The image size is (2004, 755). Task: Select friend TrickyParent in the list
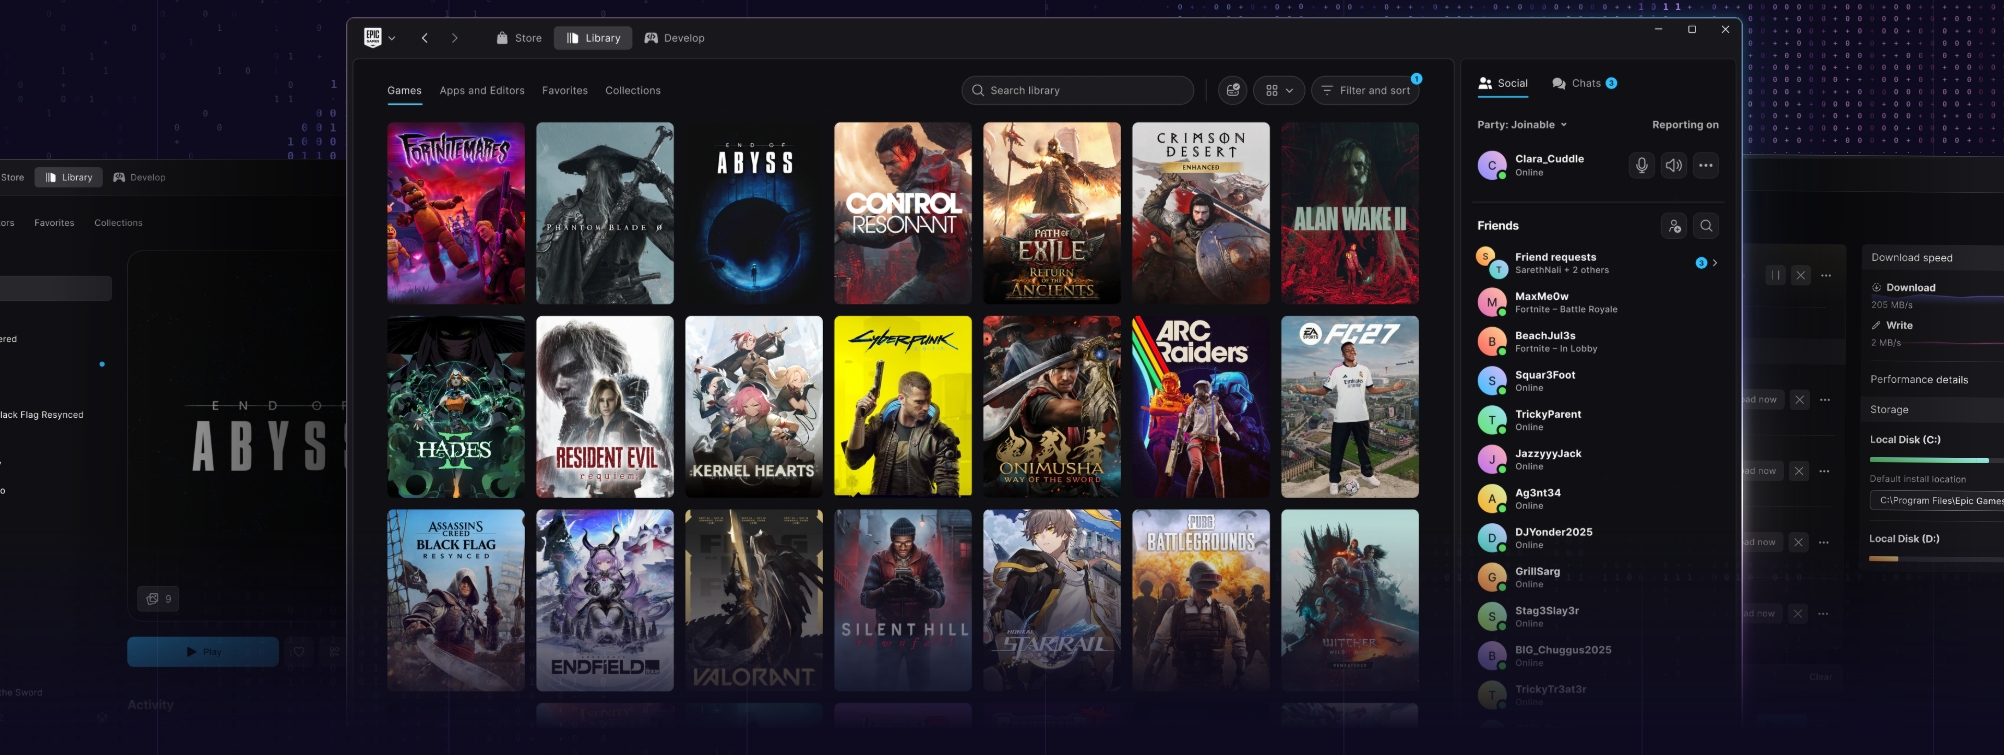pyautogui.click(x=1598, y=420)
